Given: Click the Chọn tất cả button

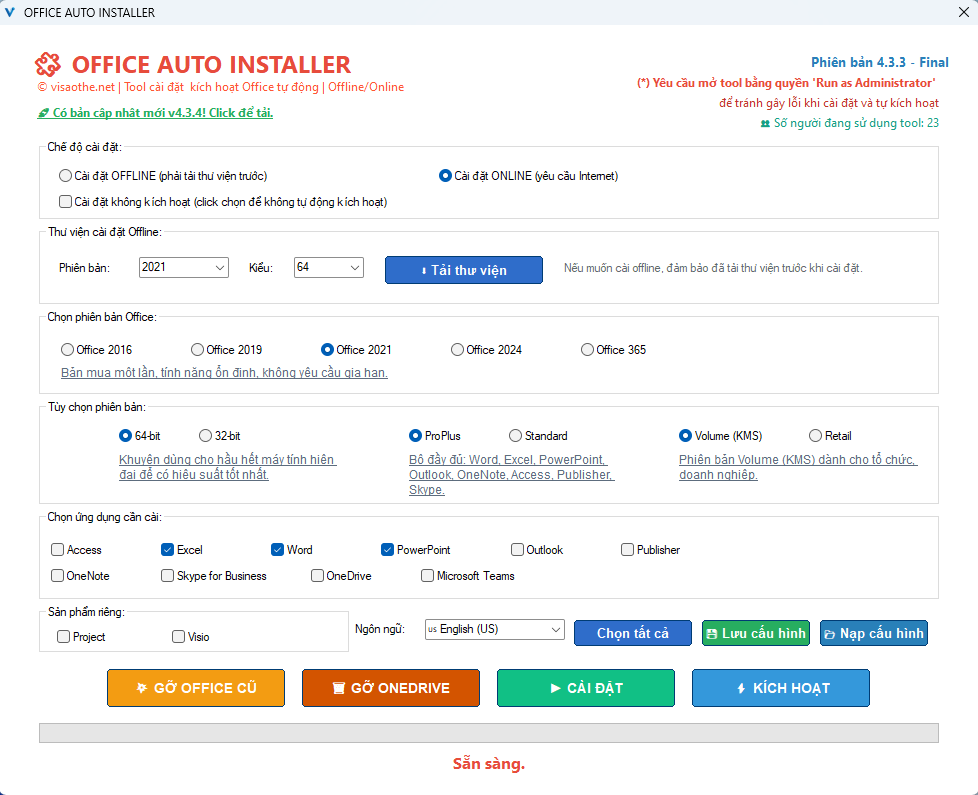Looking at the screenshot, I should pos(632,633).
